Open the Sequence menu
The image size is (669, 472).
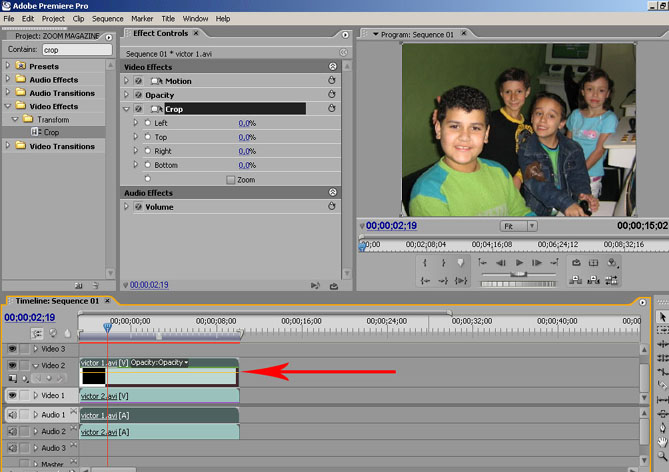107,18
